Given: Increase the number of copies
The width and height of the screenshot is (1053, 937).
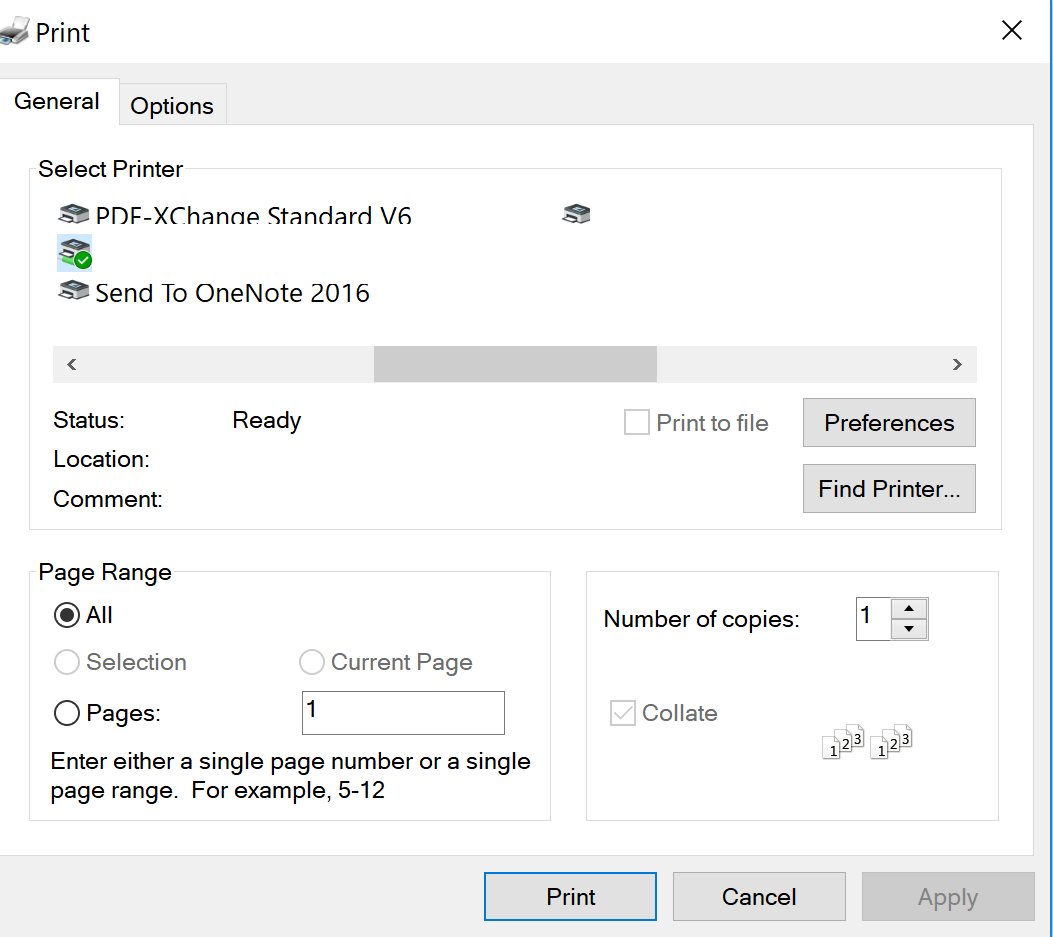Looking at the screenshot, I should coord(909,609).
